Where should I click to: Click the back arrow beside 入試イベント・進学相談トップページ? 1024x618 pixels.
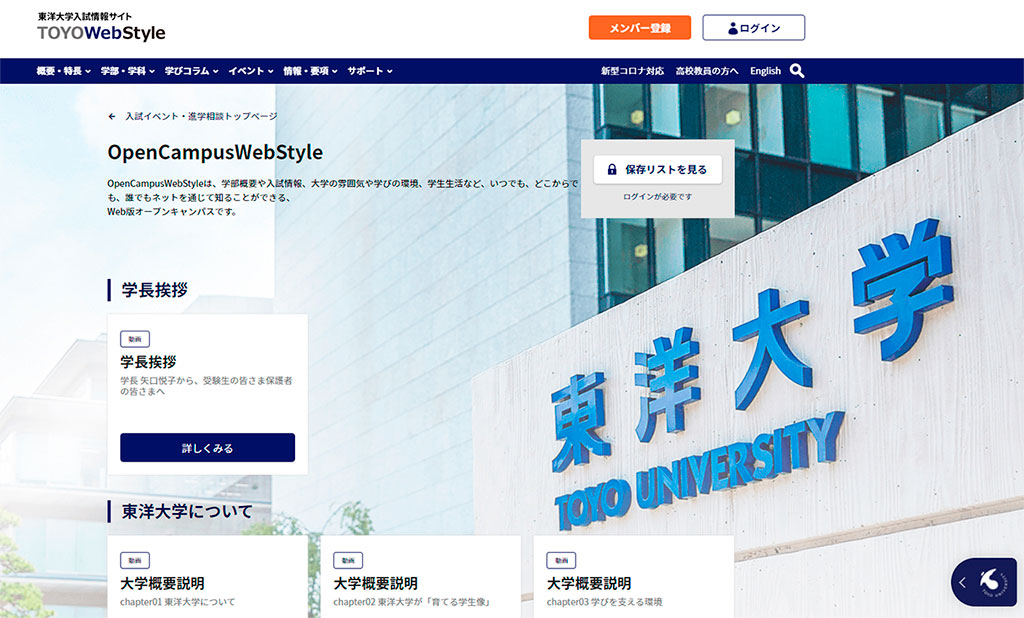(112, 116)
